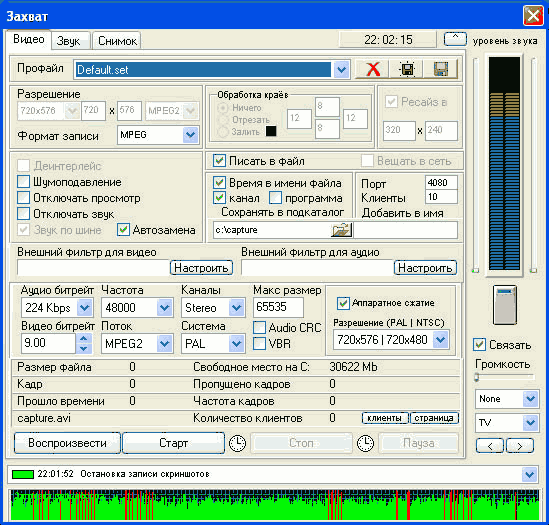Click external audio filter input field

pyautogui.click(x=317, y=268)
